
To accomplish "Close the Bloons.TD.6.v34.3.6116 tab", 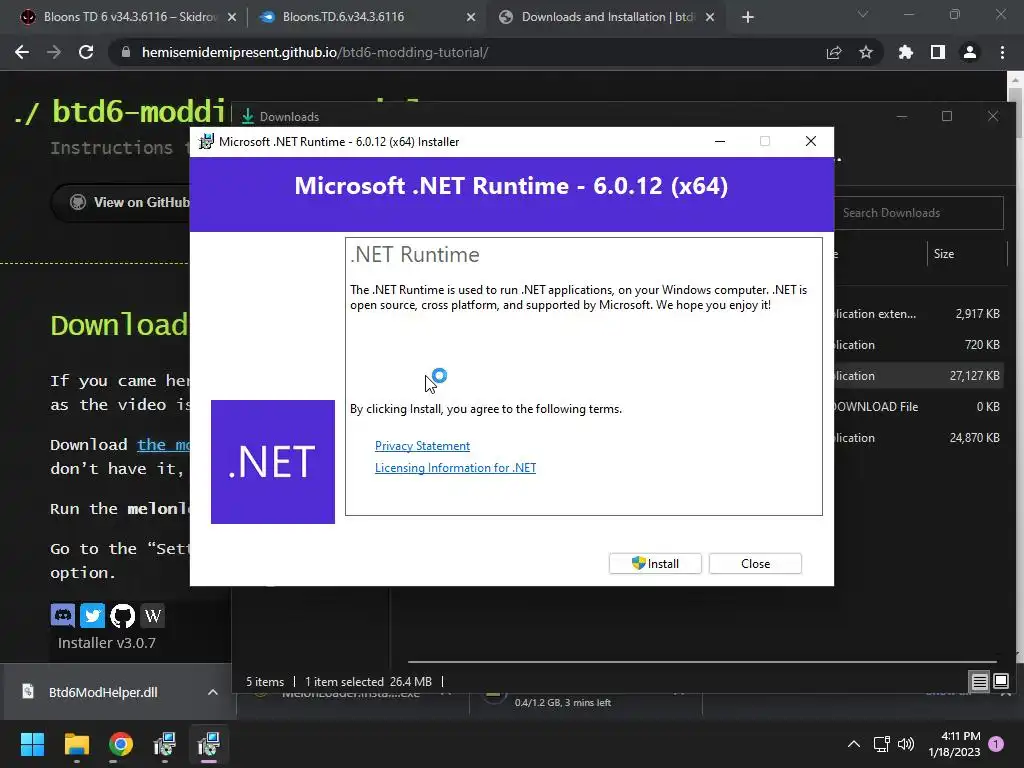I will pos(471,17).
